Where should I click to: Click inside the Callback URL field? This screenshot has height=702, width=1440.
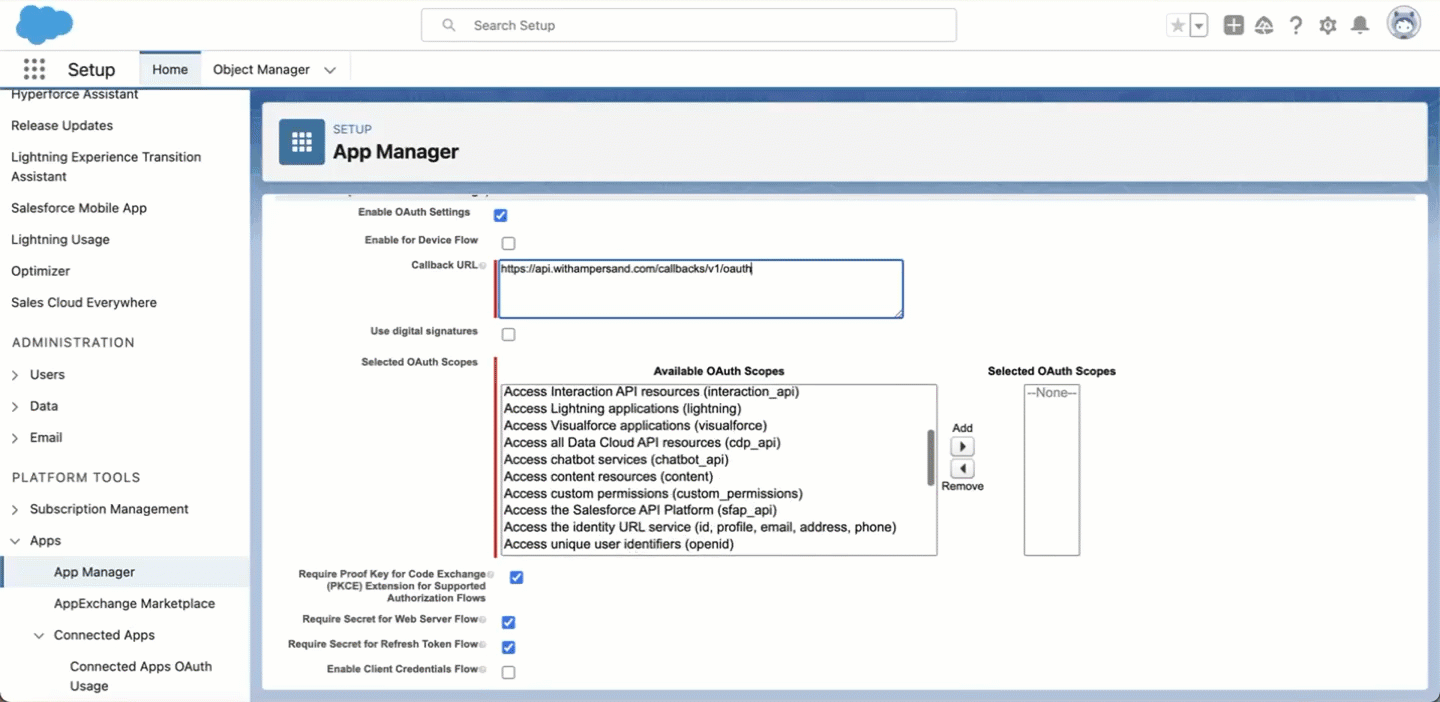click(x=700, y=288)
